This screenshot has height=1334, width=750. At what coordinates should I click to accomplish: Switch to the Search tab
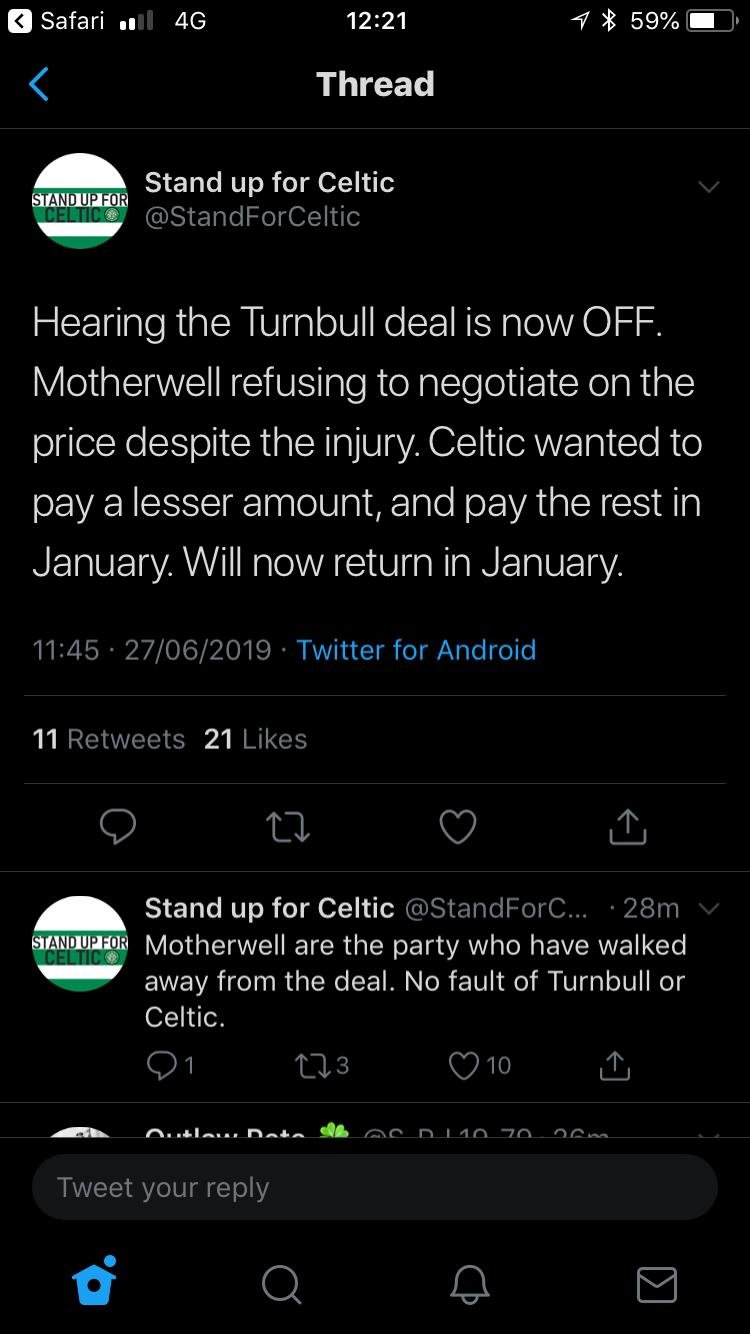click(281, 1284)
